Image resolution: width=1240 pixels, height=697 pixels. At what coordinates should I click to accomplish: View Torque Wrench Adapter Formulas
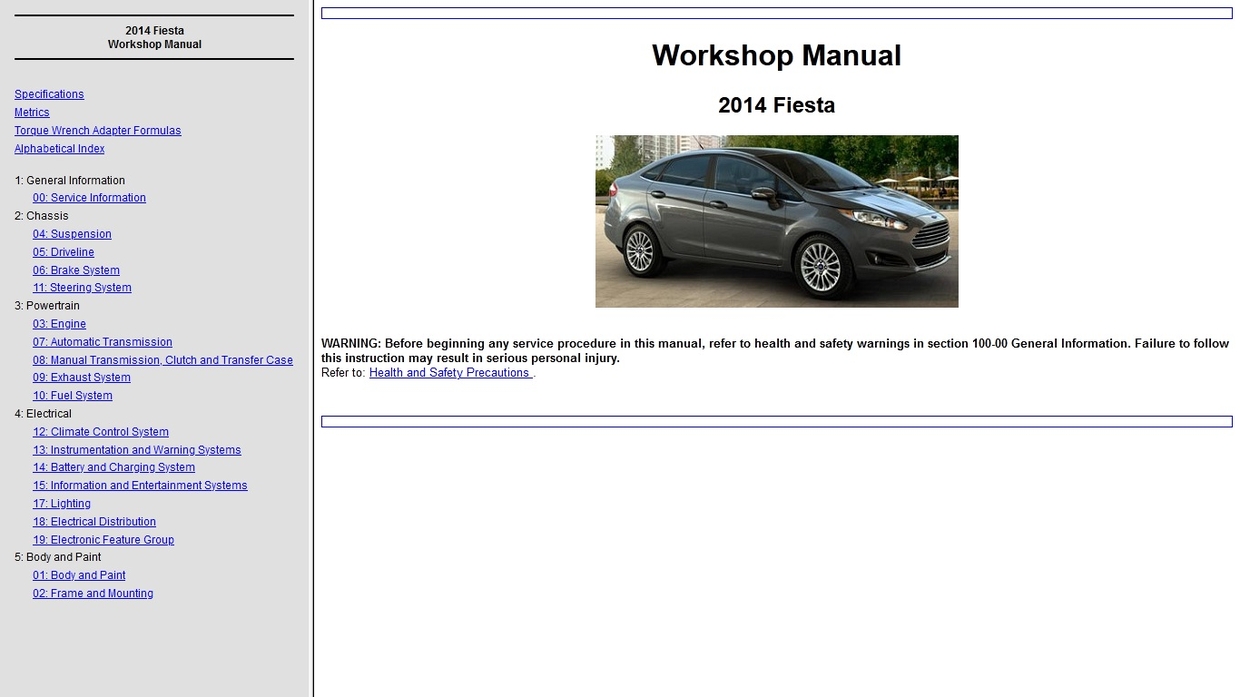(x=97, y=130)
